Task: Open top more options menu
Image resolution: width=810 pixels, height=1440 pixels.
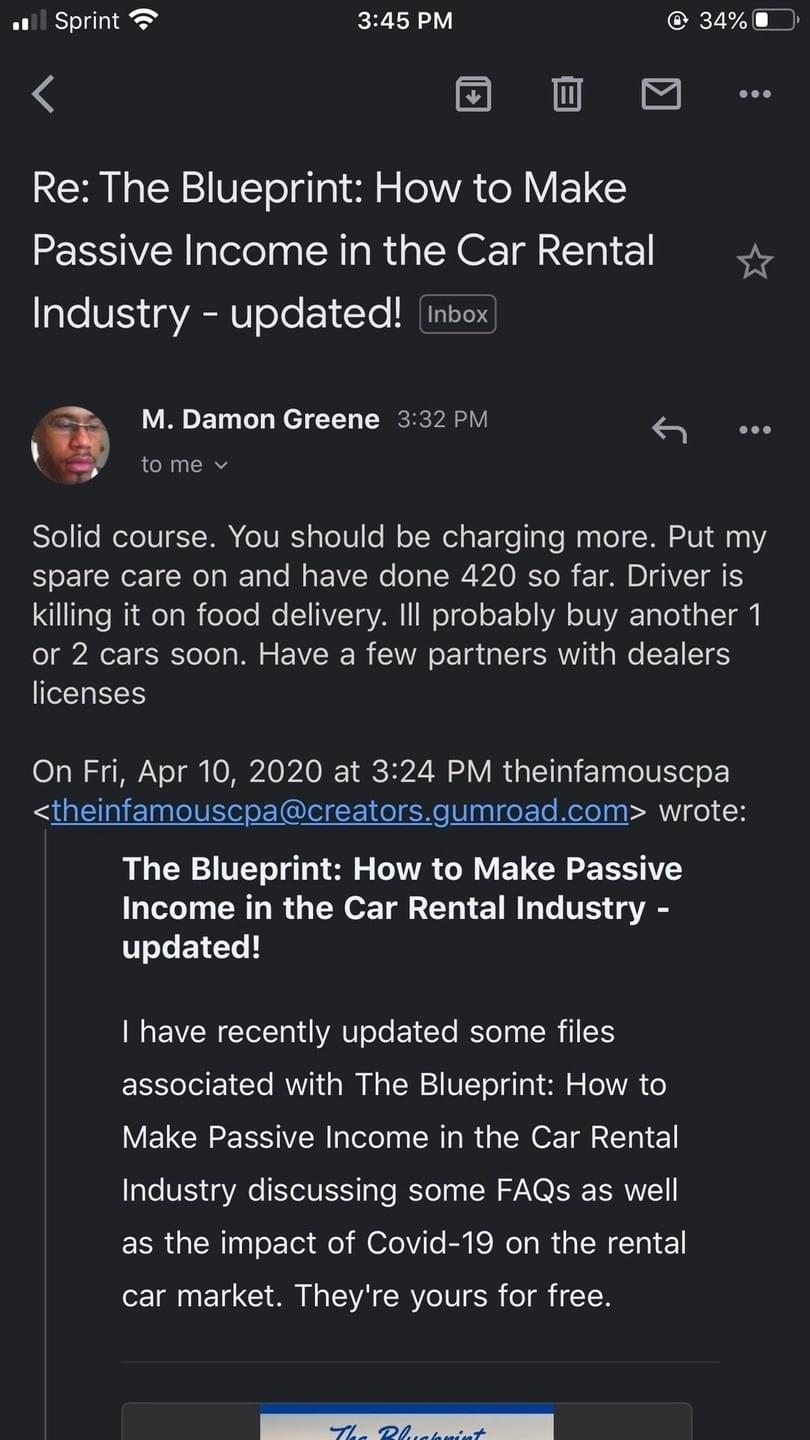Action: pos(754,94)
